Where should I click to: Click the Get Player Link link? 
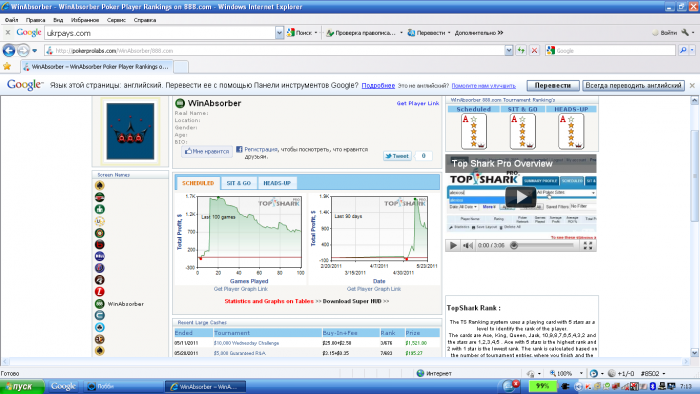(418, 103)
